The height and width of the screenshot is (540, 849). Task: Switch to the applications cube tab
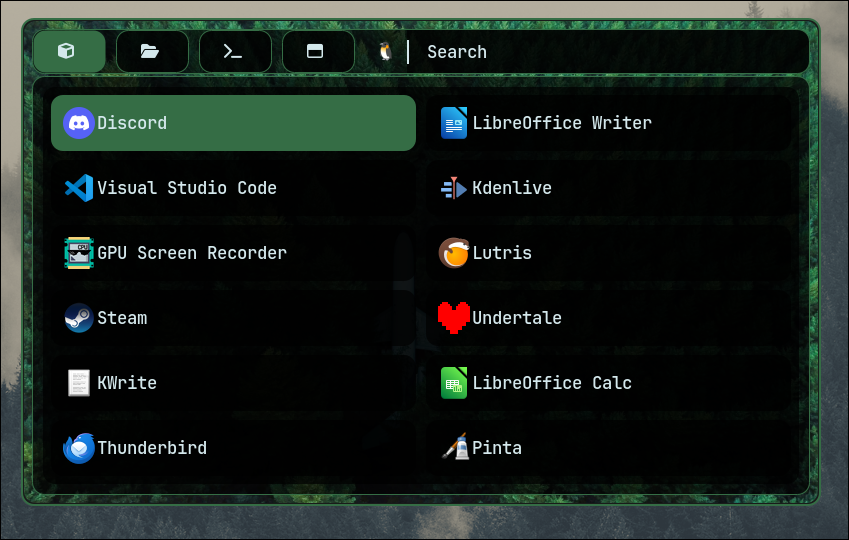tap(68, 51)
